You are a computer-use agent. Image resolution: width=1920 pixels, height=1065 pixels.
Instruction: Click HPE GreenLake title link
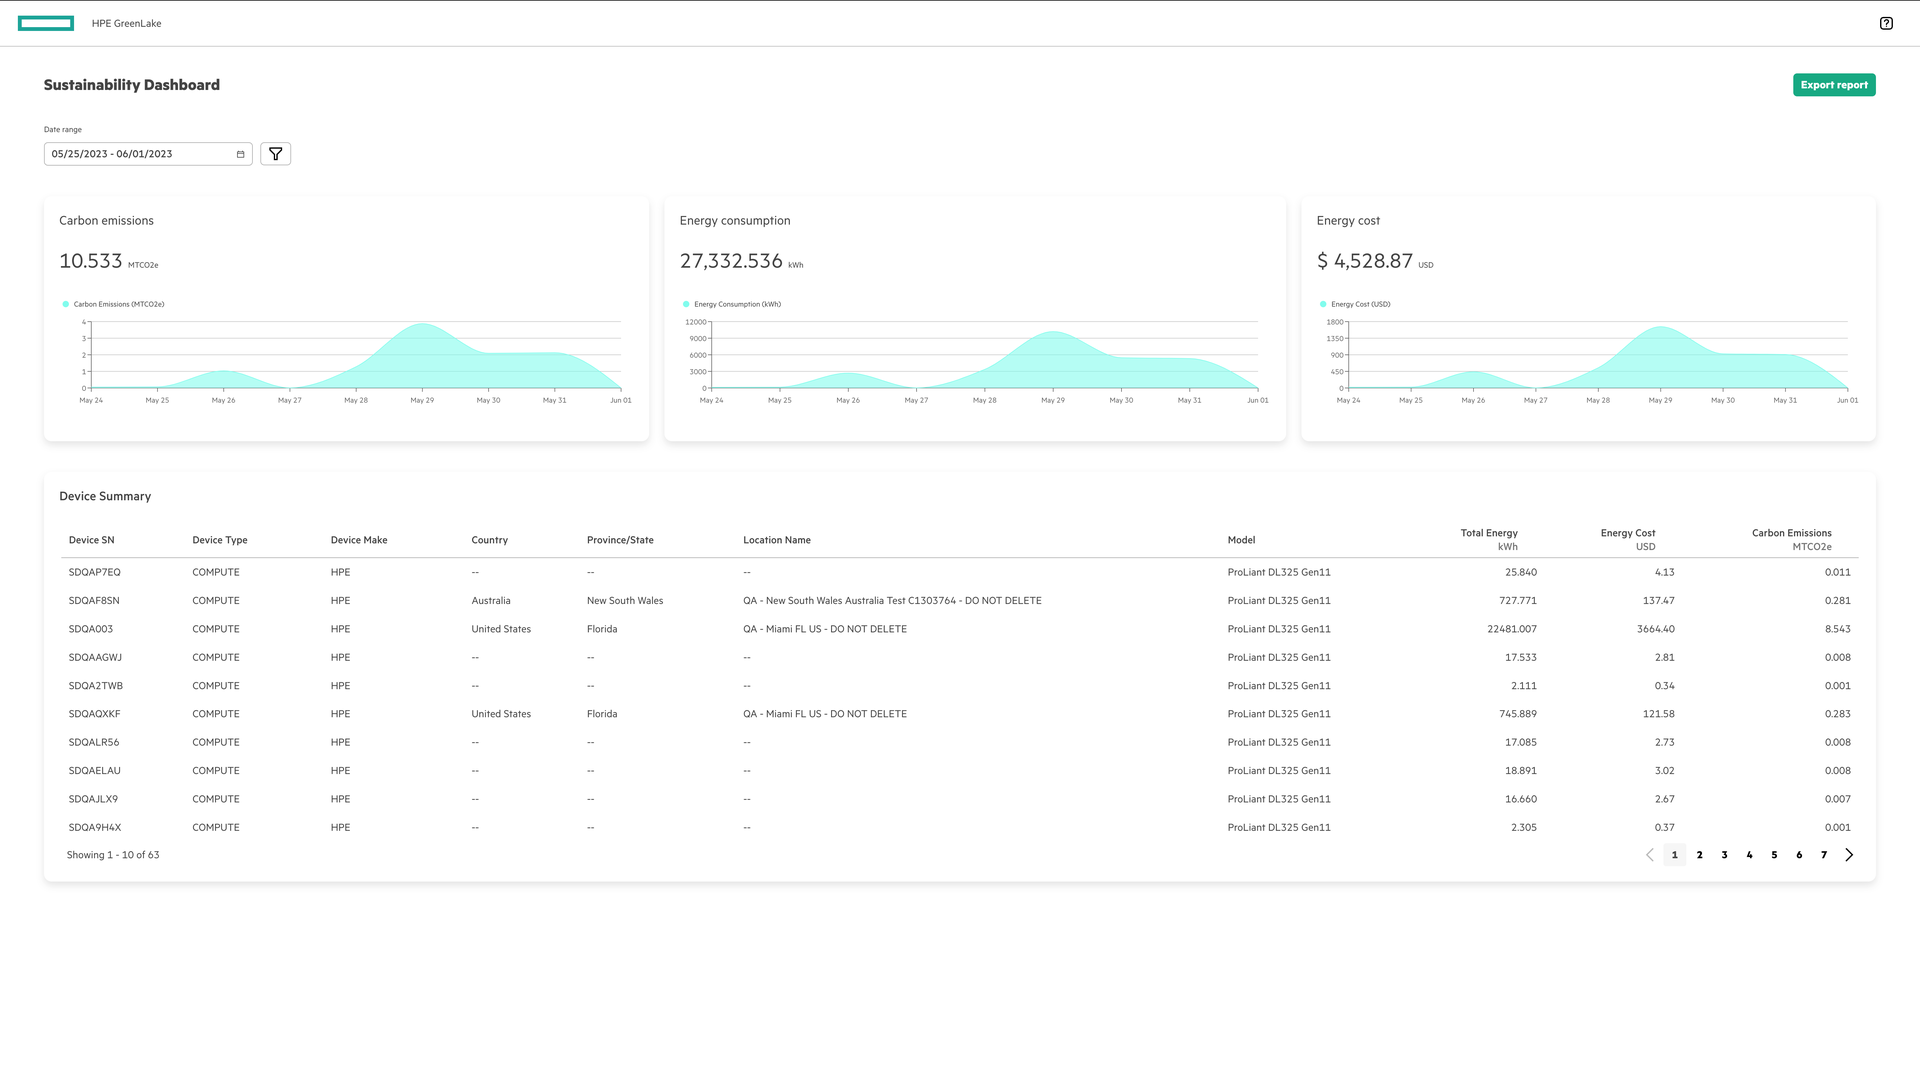126,23
